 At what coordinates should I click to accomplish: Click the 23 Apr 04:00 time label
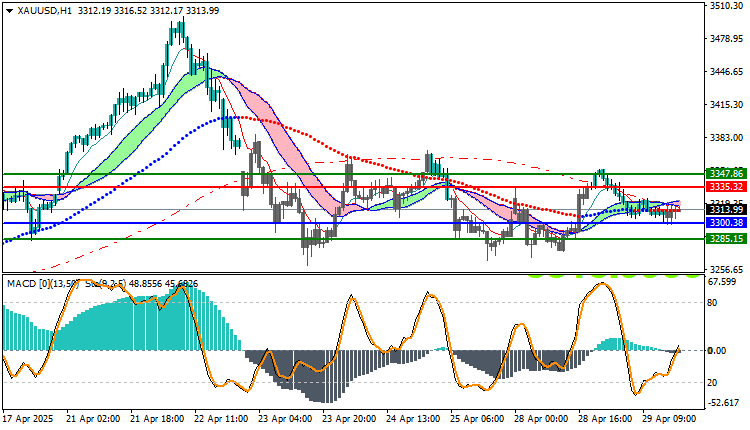tap(286, 419)
